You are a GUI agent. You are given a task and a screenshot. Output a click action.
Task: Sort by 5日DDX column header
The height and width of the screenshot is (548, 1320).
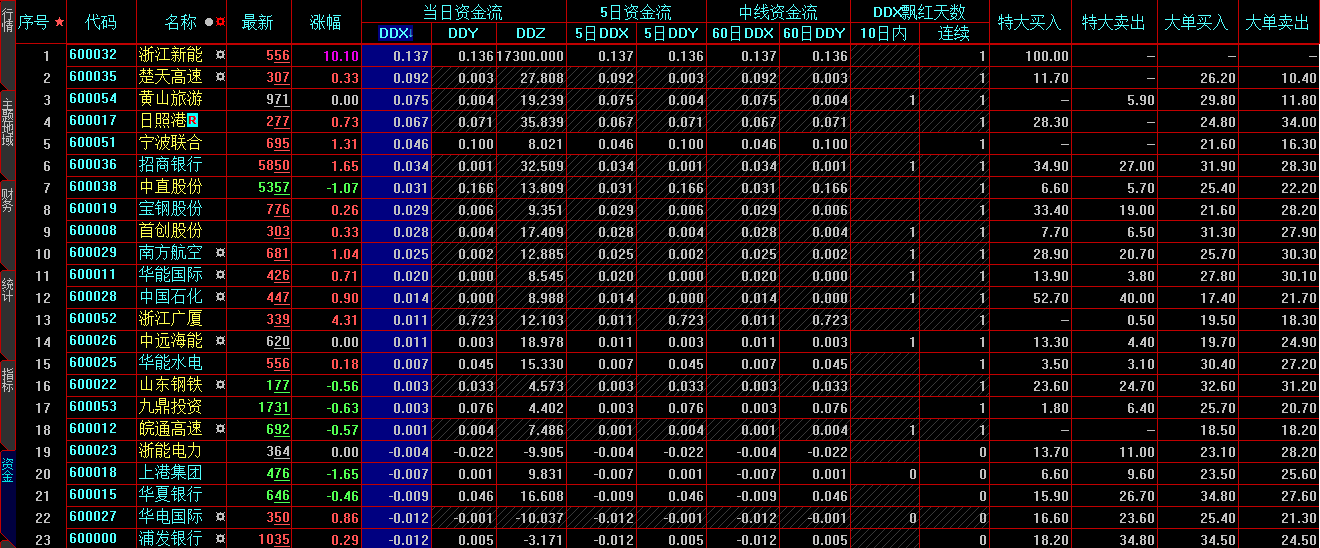[x=602, y=33]
